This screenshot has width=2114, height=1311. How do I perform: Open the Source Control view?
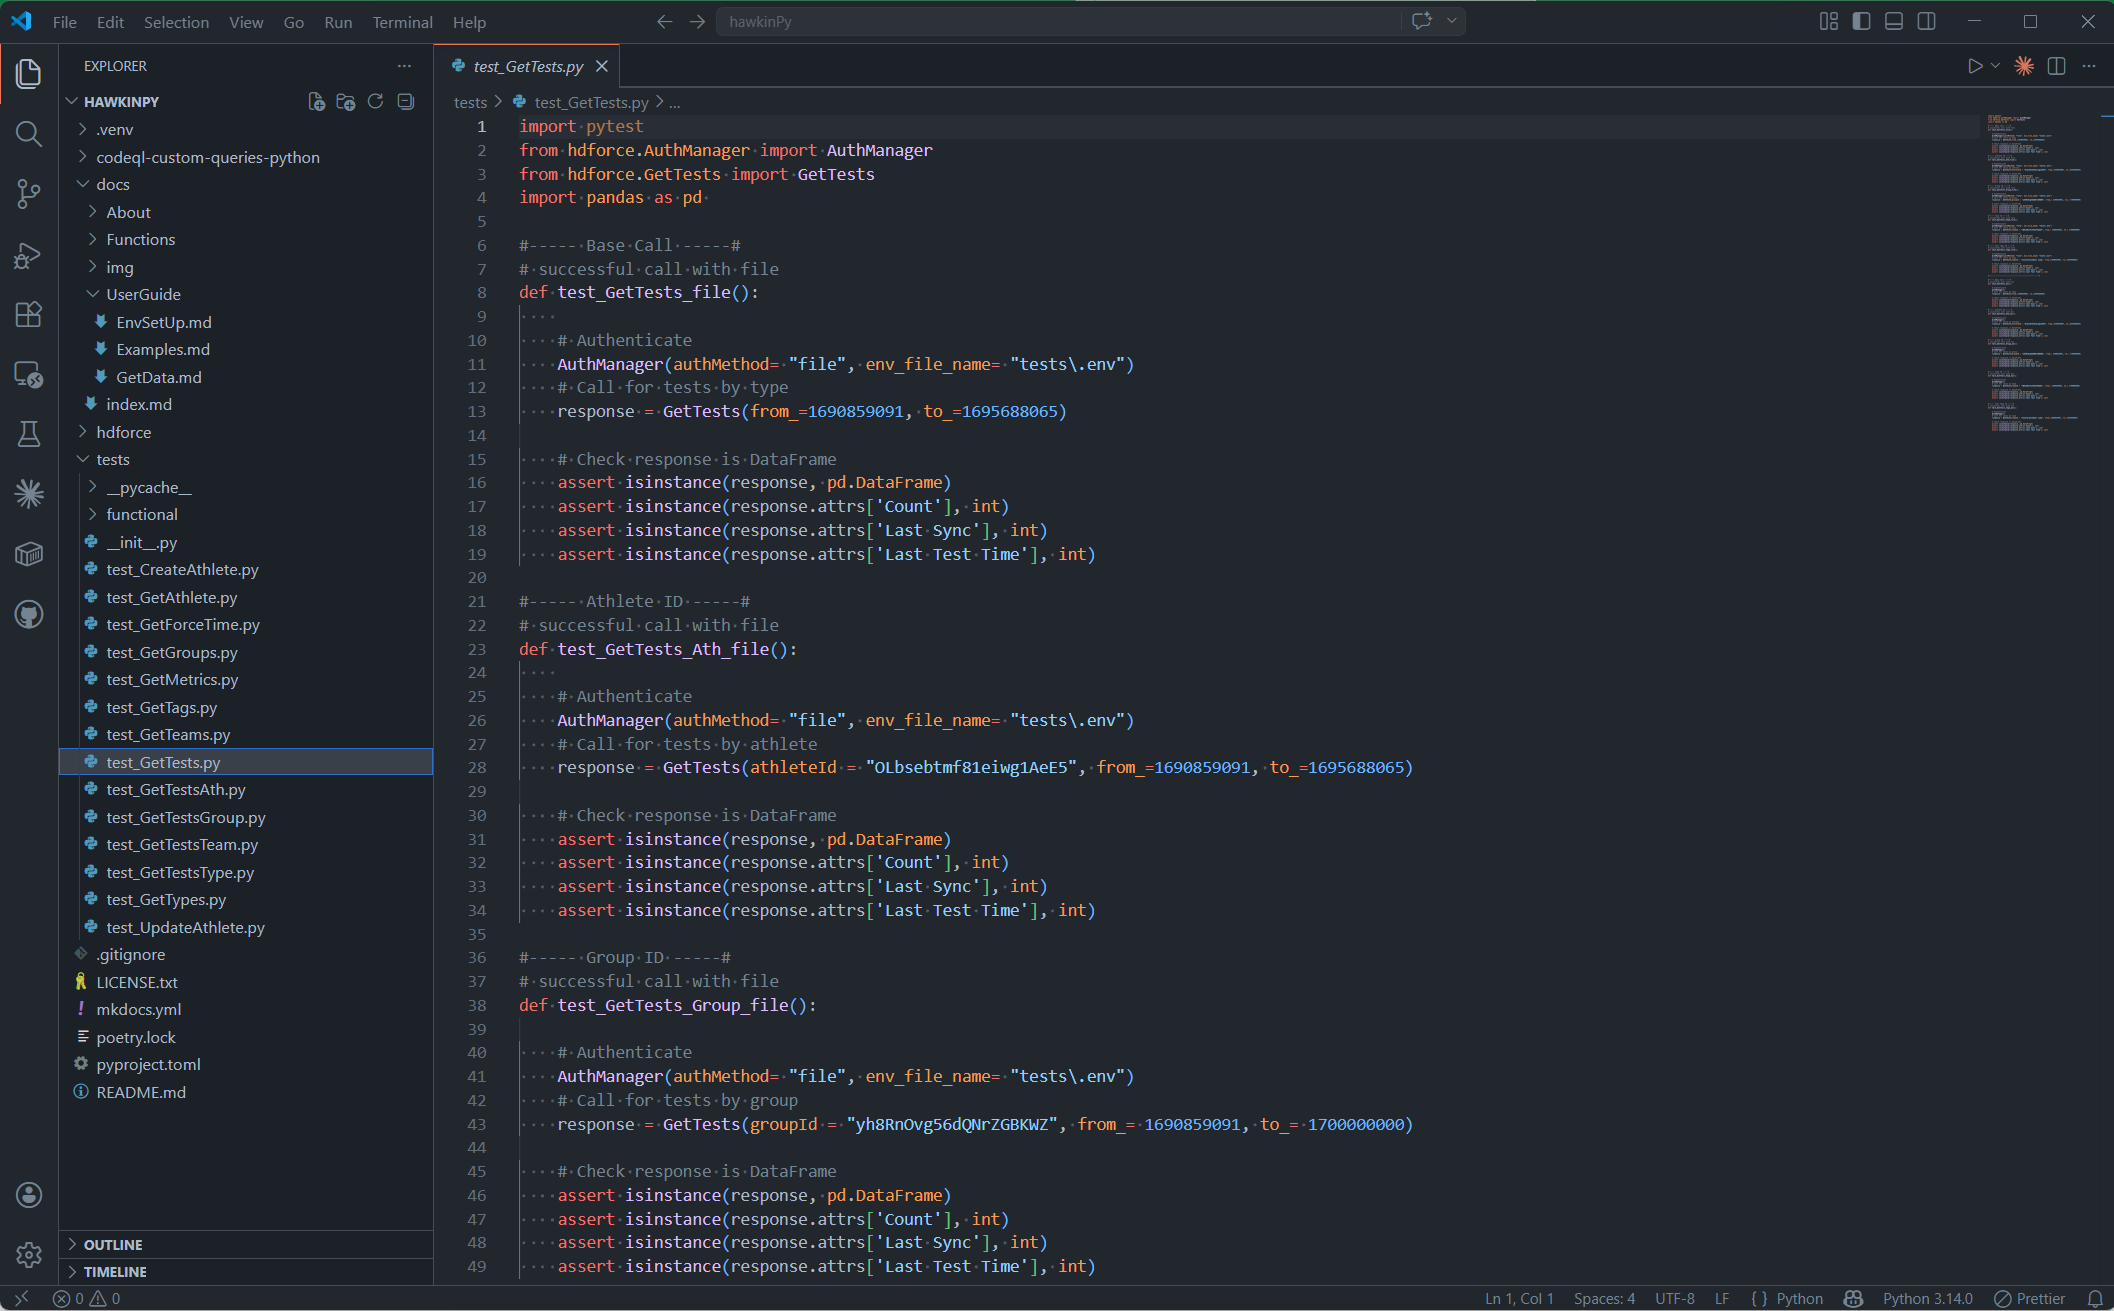(x=28, y=194)
